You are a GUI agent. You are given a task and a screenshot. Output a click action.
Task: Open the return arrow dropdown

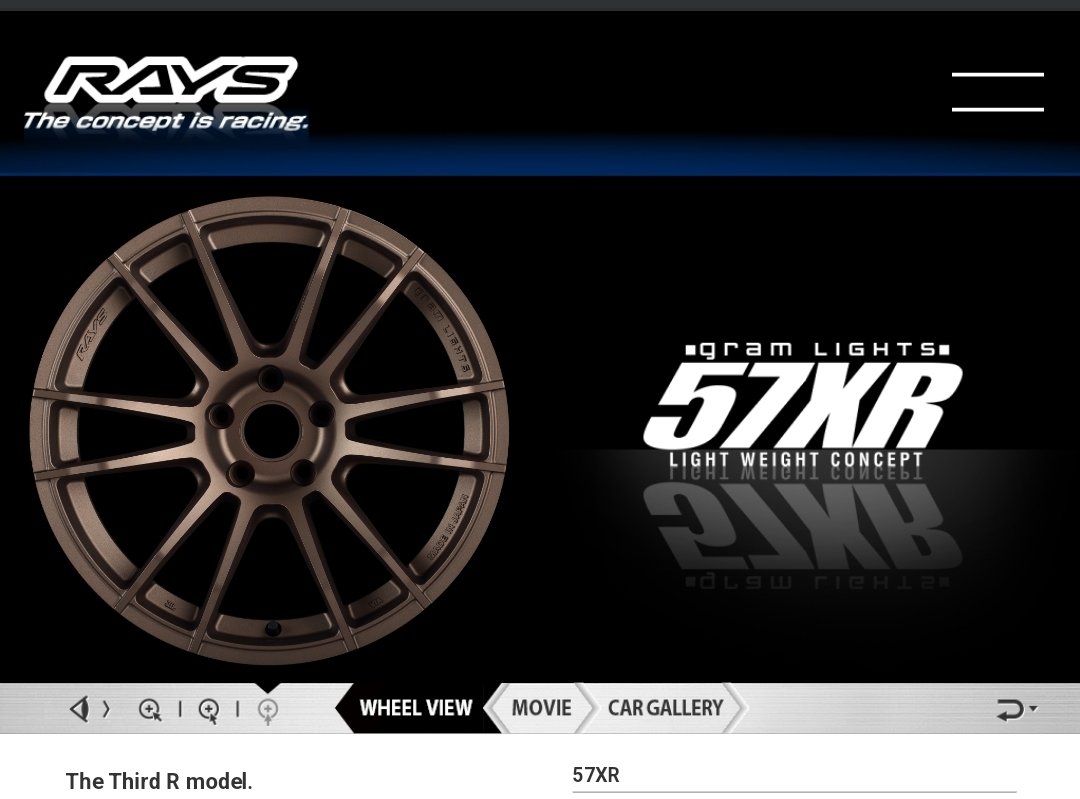pyautogui.click(x=1017, y=709)
